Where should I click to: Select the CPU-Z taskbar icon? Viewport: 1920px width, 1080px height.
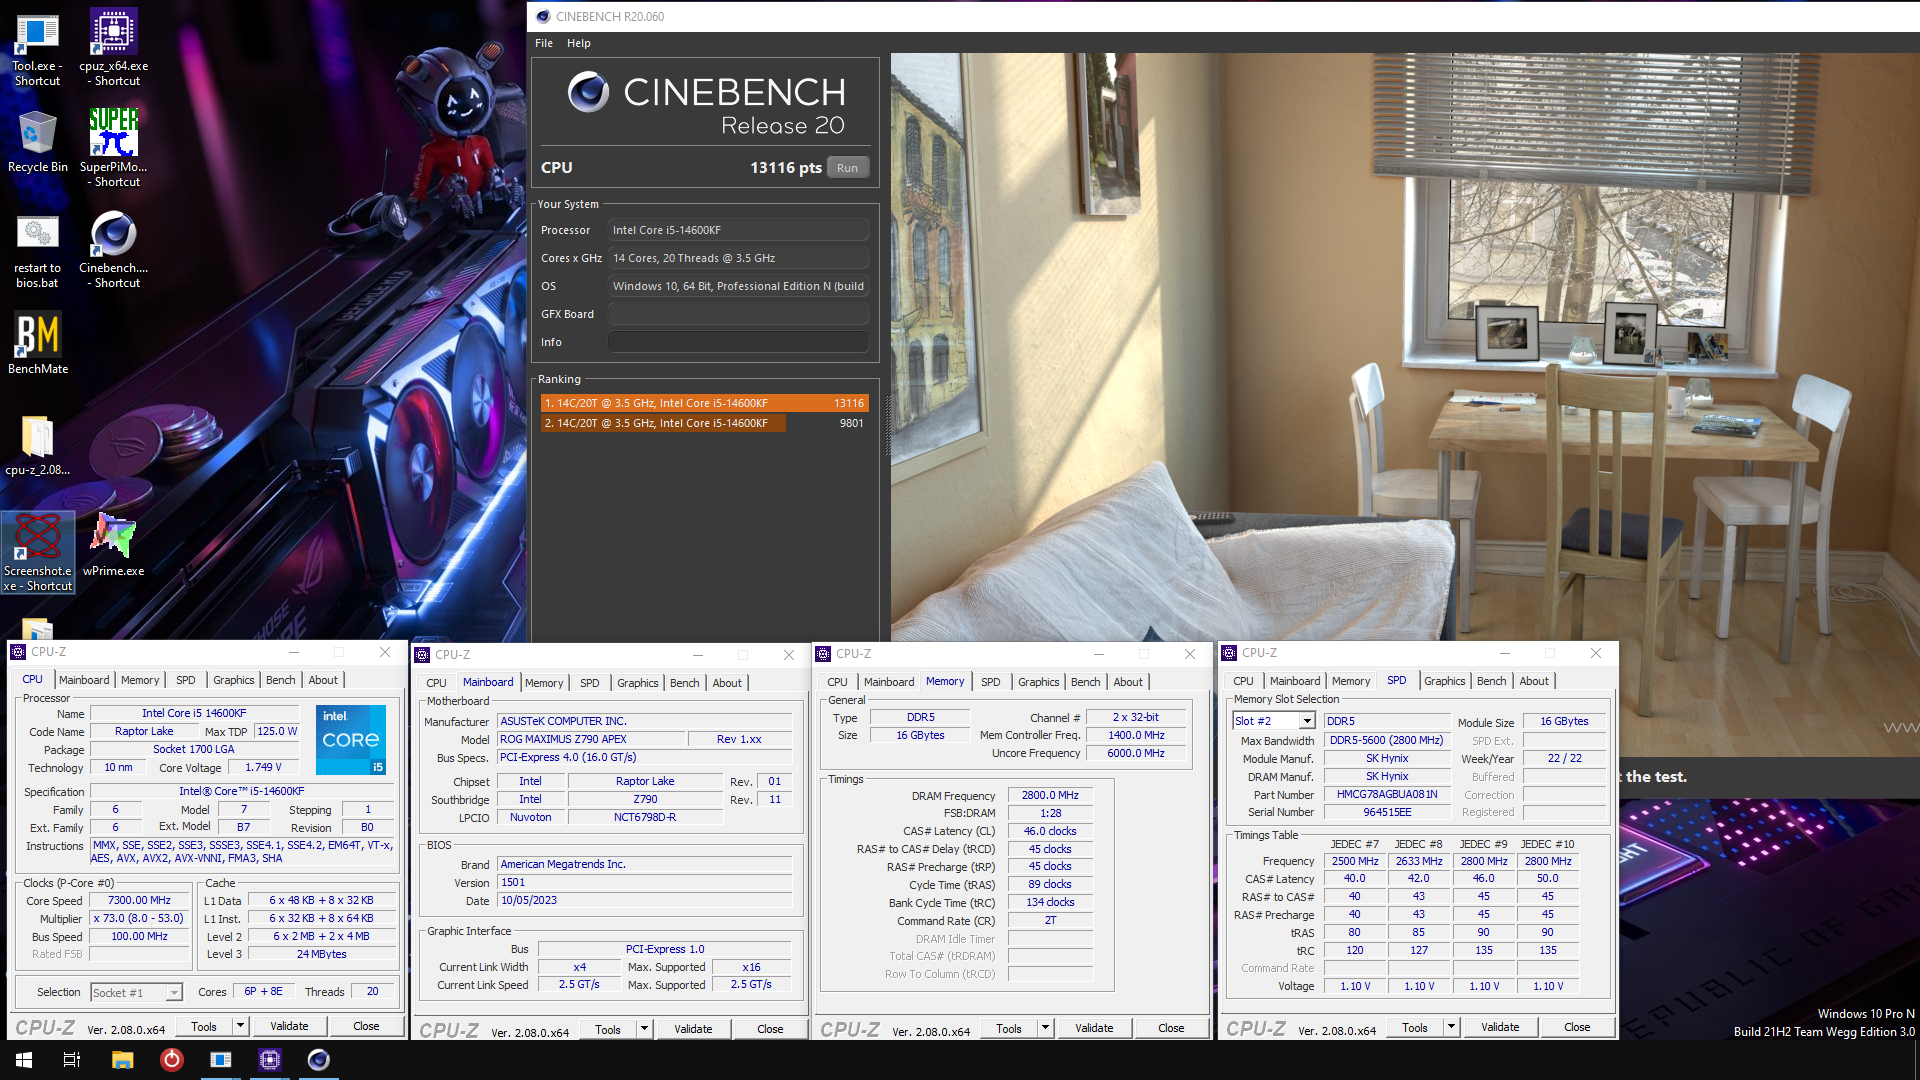click(270, 1060)
